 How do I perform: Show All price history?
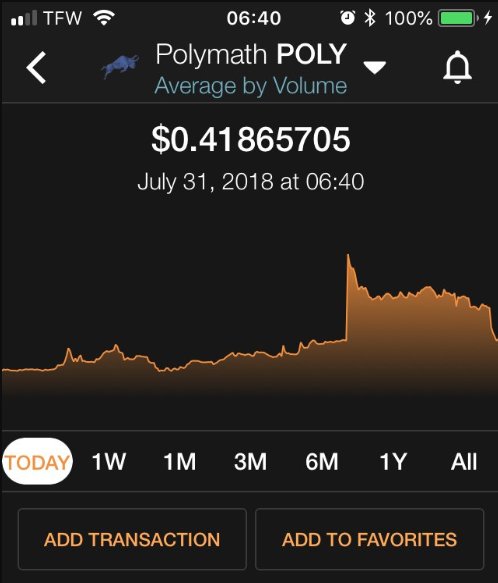click(464, 461)
